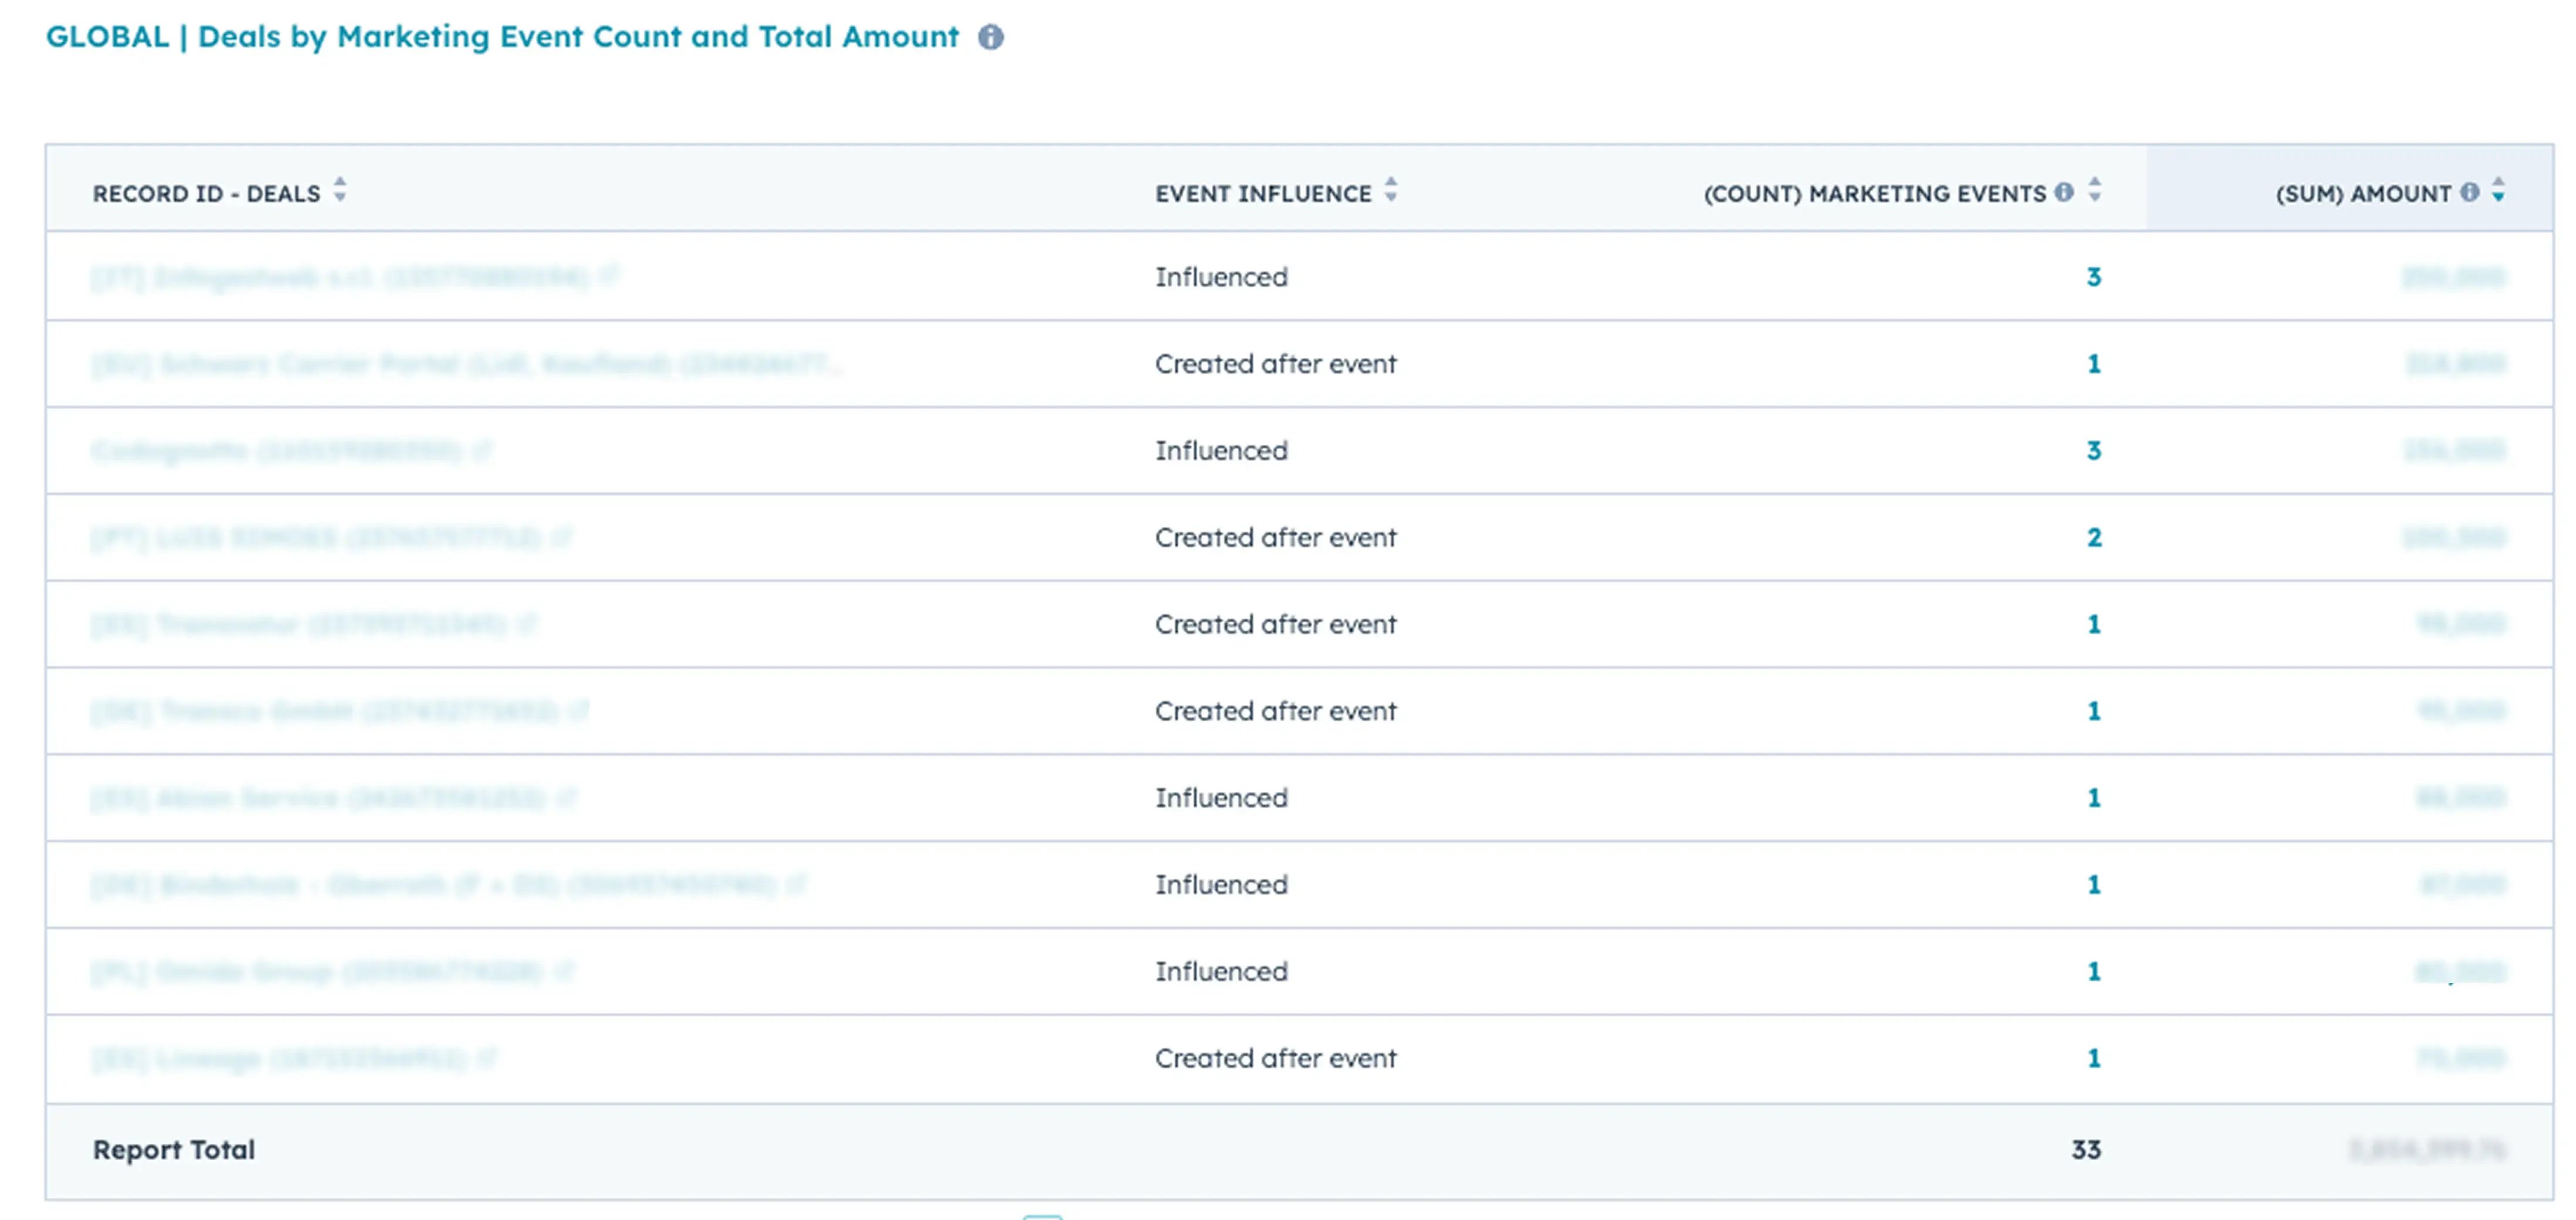Sort by Record ID - Deals column
Image resolution: width=2576 pixels, height=1220 pixels.
340,190
